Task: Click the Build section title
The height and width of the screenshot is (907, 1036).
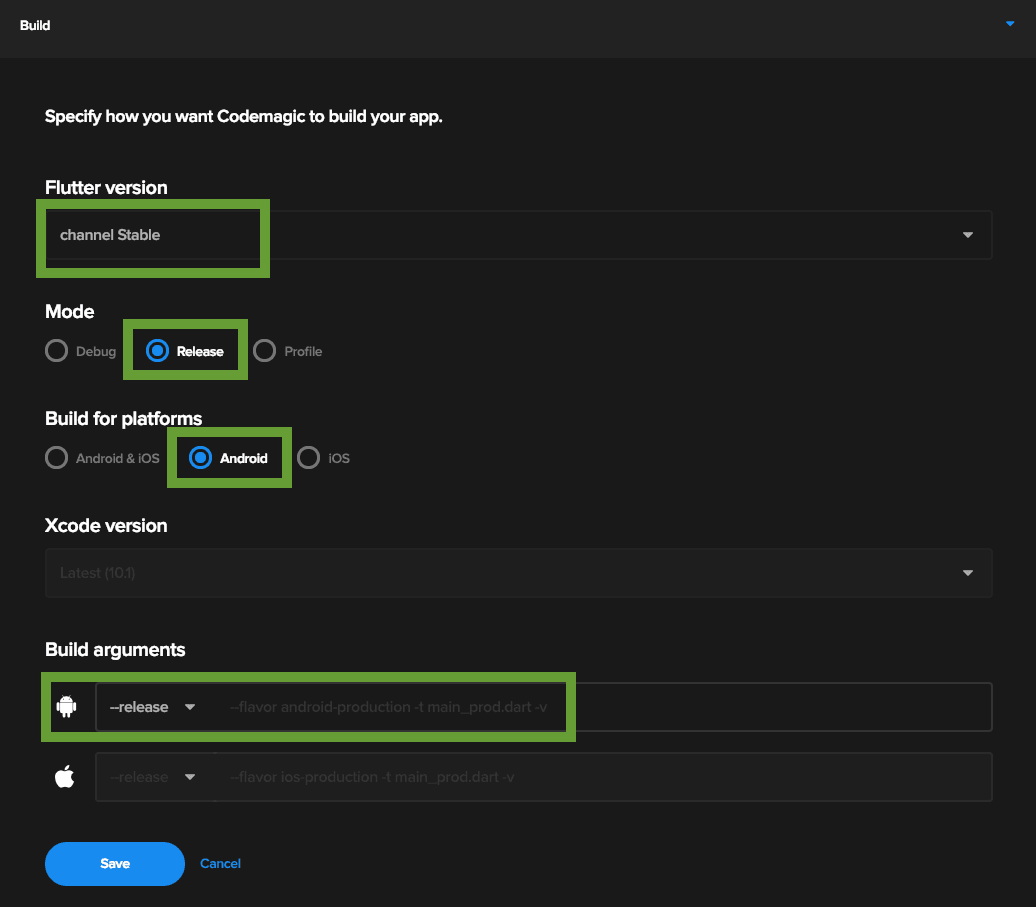Action: point(35,25)
